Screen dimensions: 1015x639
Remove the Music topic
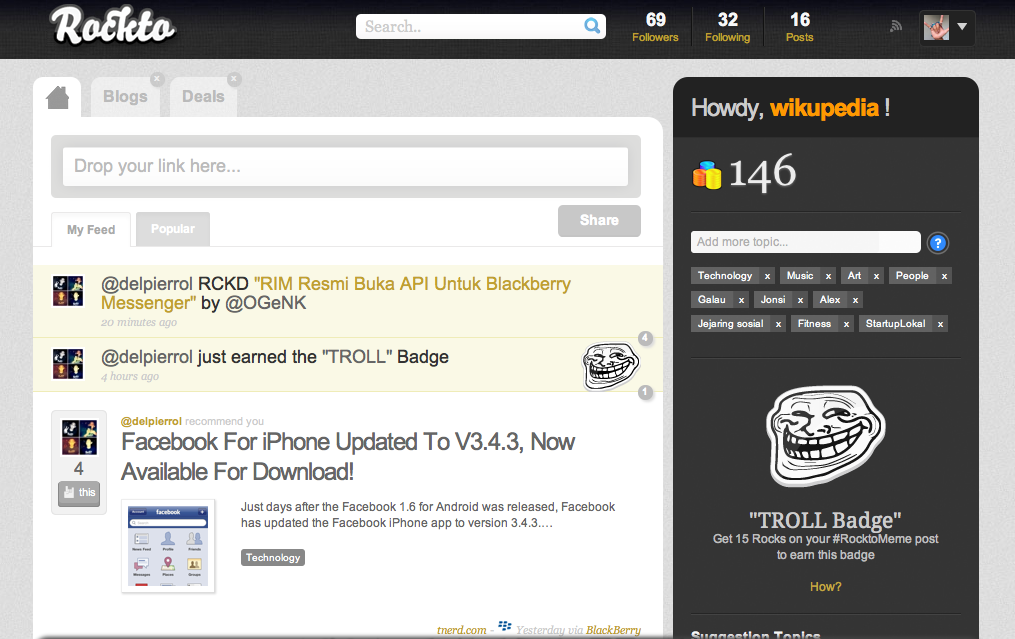tap(828, 276)
